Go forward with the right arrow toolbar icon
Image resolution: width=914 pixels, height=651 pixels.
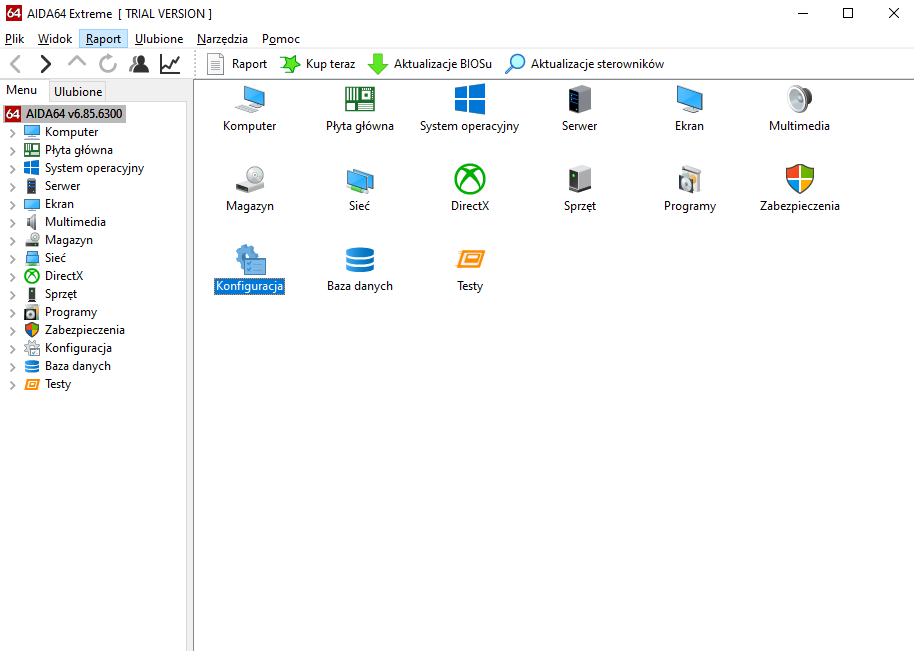[x=45, y=64]
